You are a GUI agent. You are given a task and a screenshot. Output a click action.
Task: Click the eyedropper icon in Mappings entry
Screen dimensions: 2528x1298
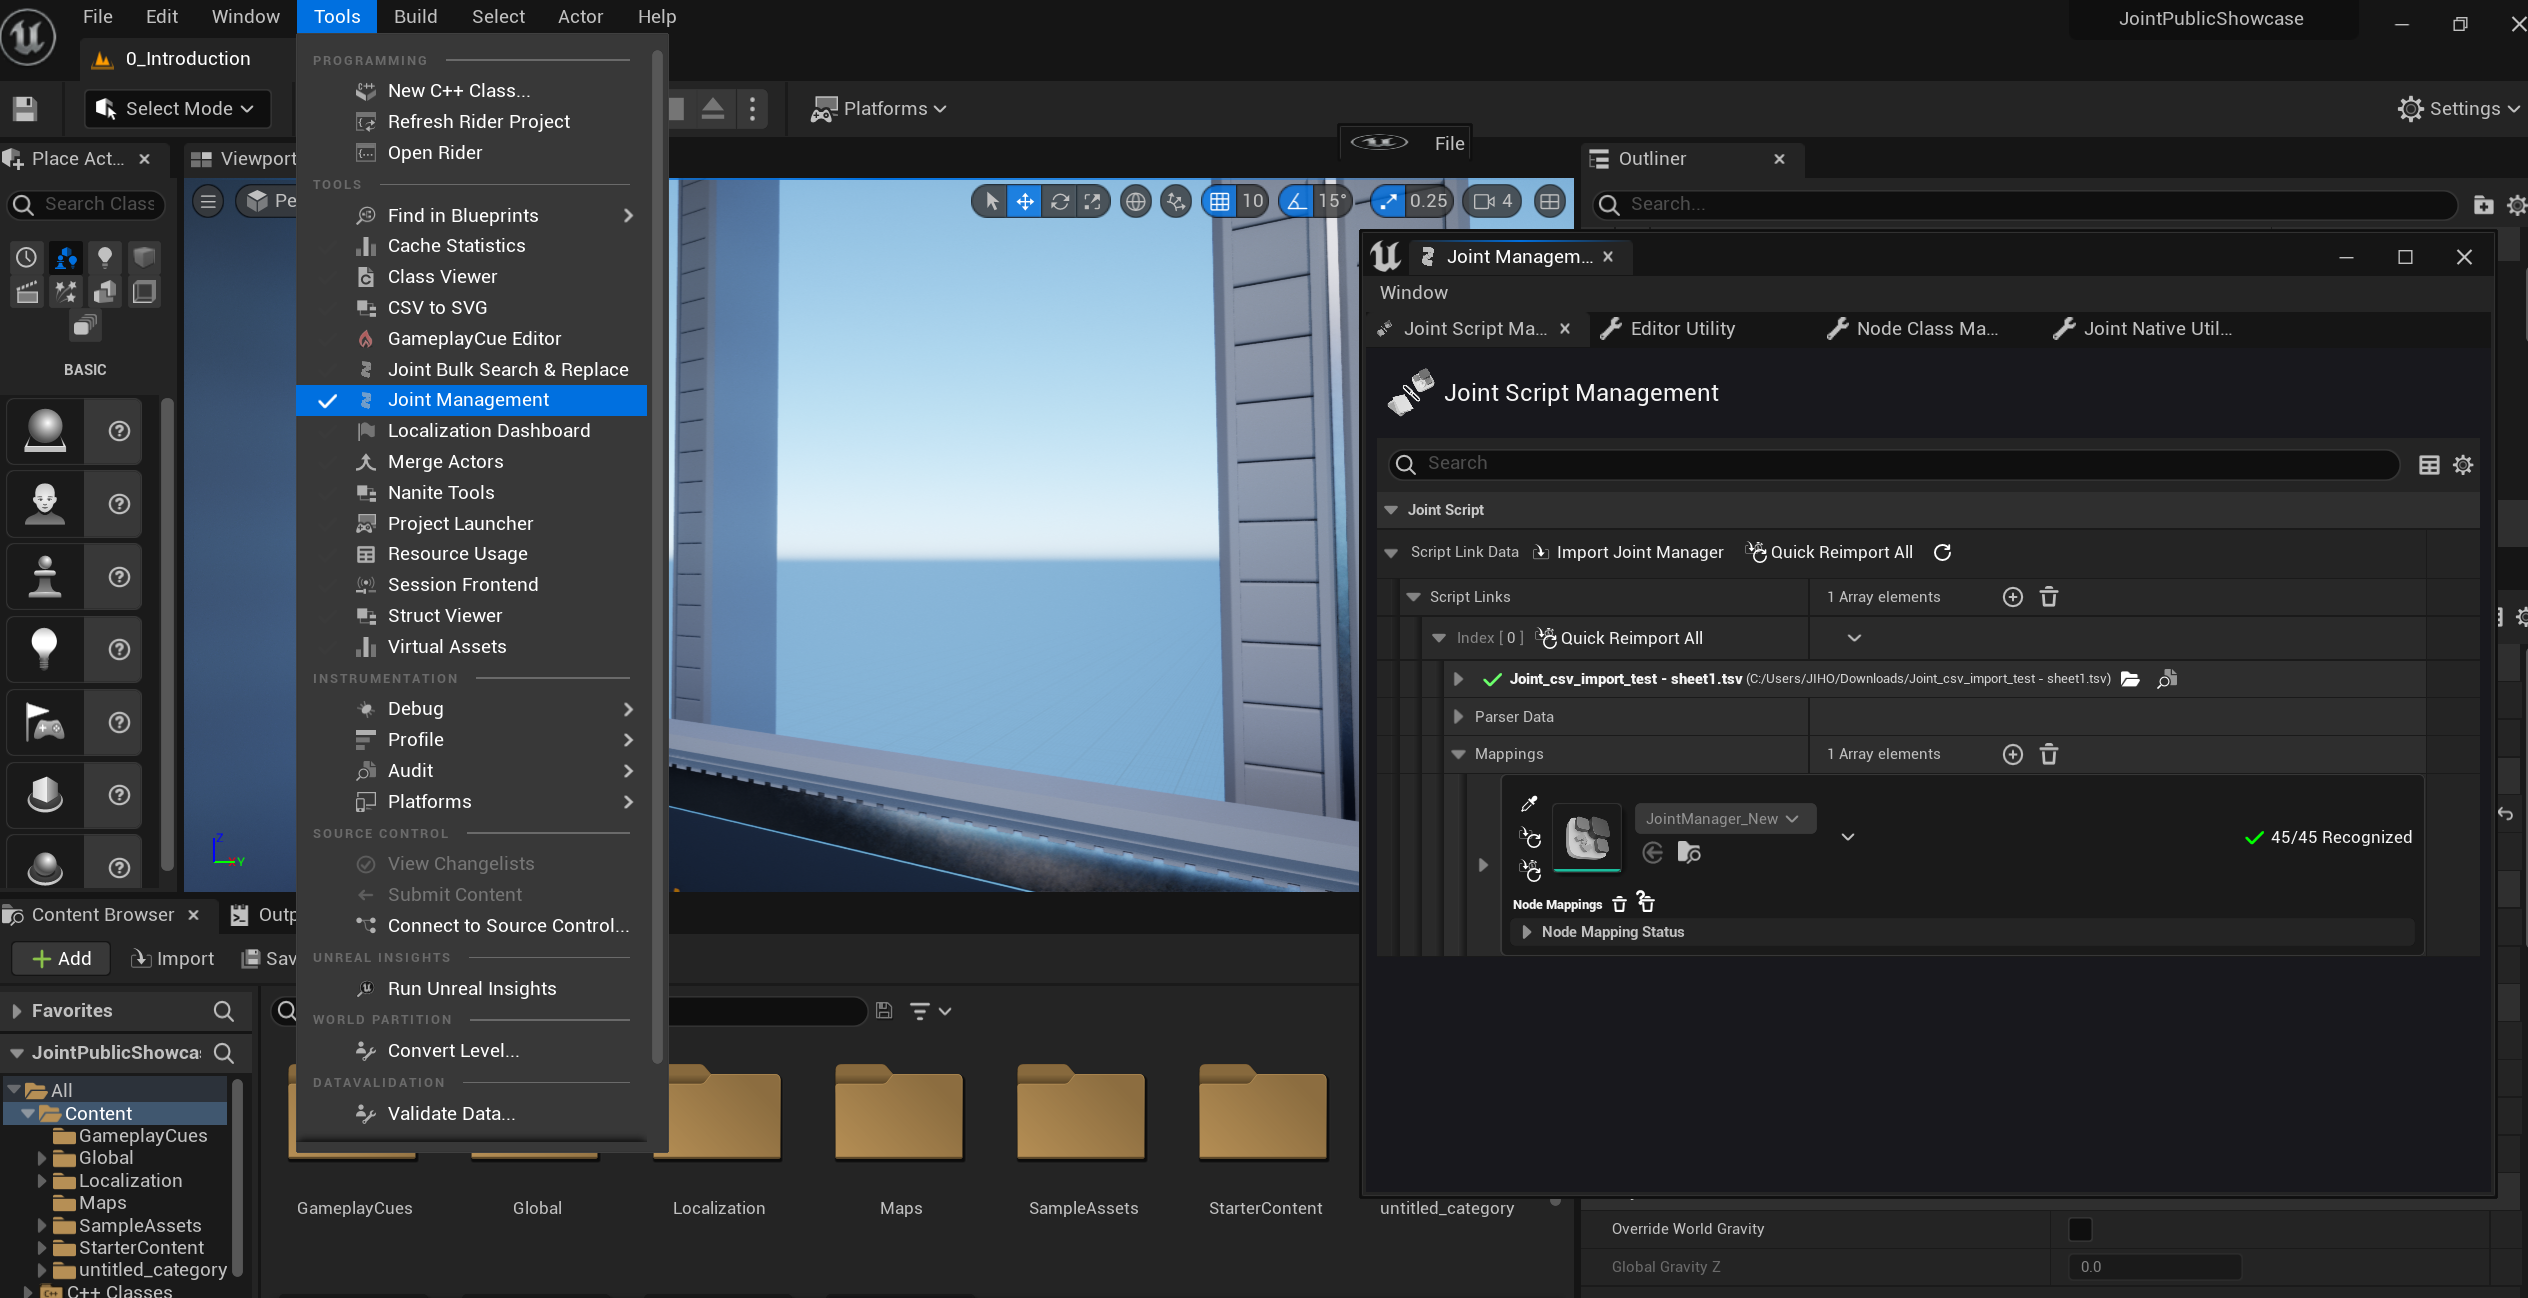click(x=1529, y=804)
